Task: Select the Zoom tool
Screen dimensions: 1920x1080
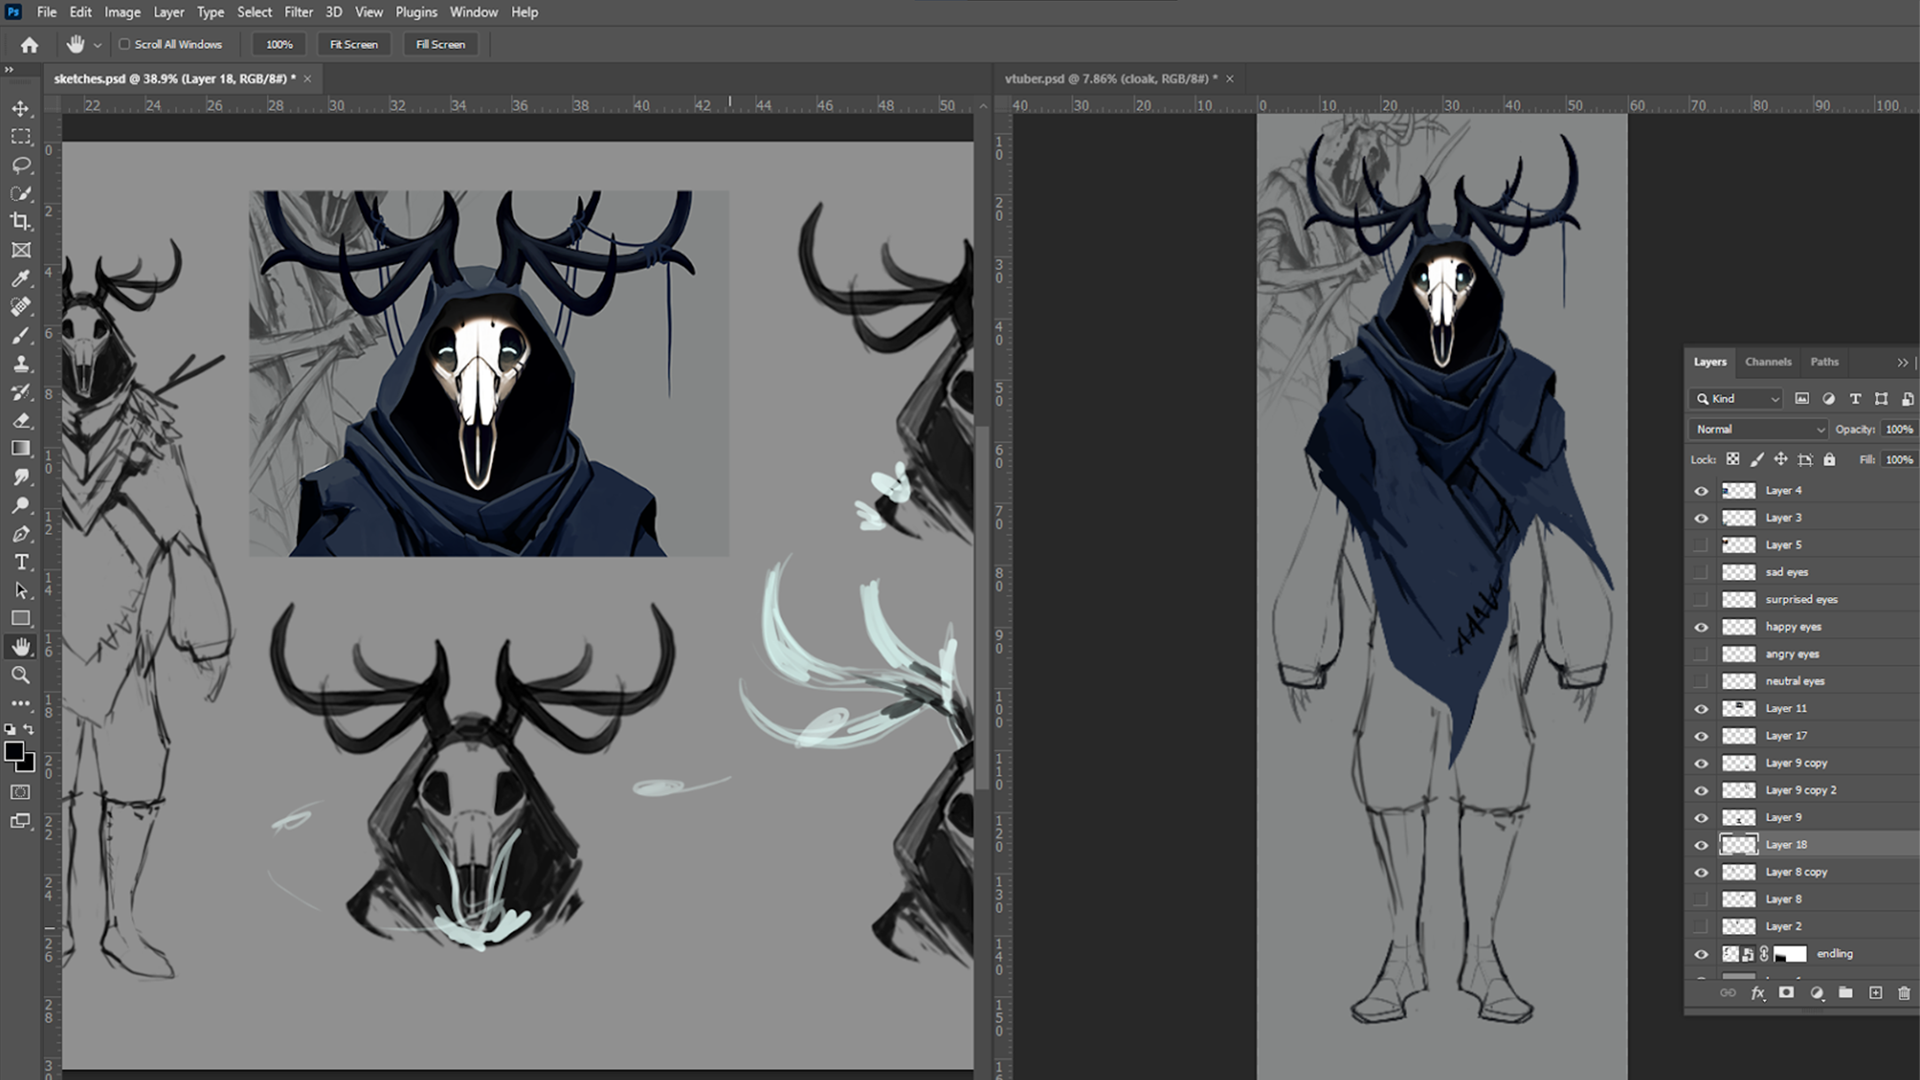Action: [x=21, y=675]
